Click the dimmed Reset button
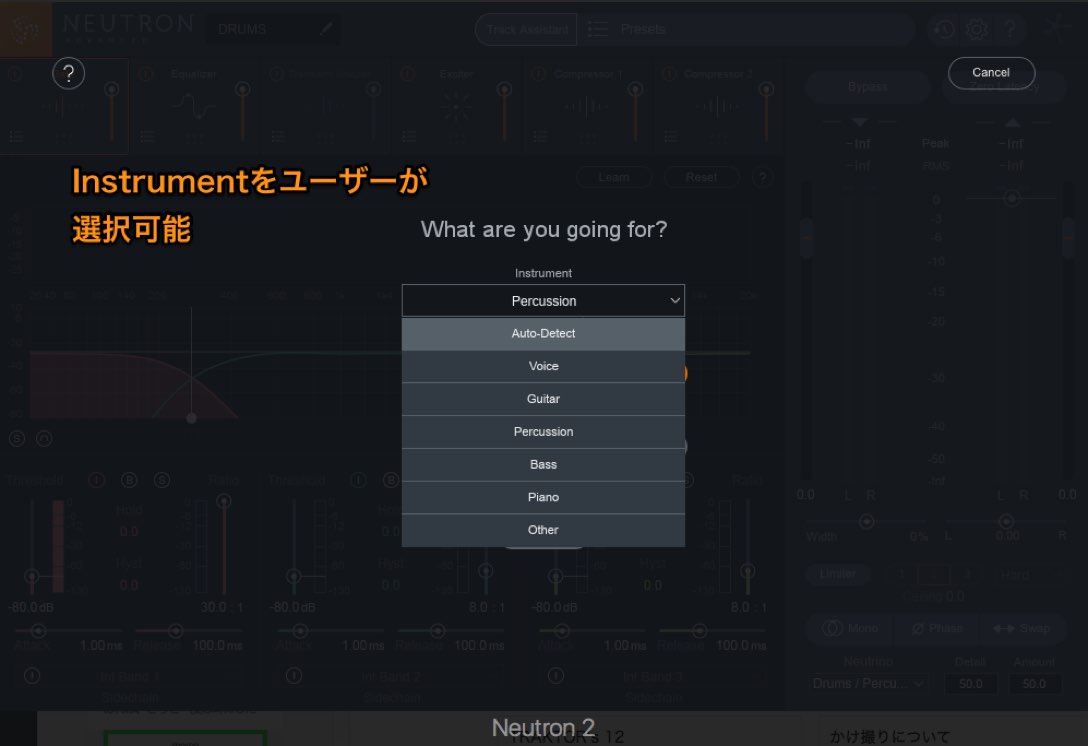Image resolution: width=1088 pixels, height=746 pixels. tap(701, 178)
